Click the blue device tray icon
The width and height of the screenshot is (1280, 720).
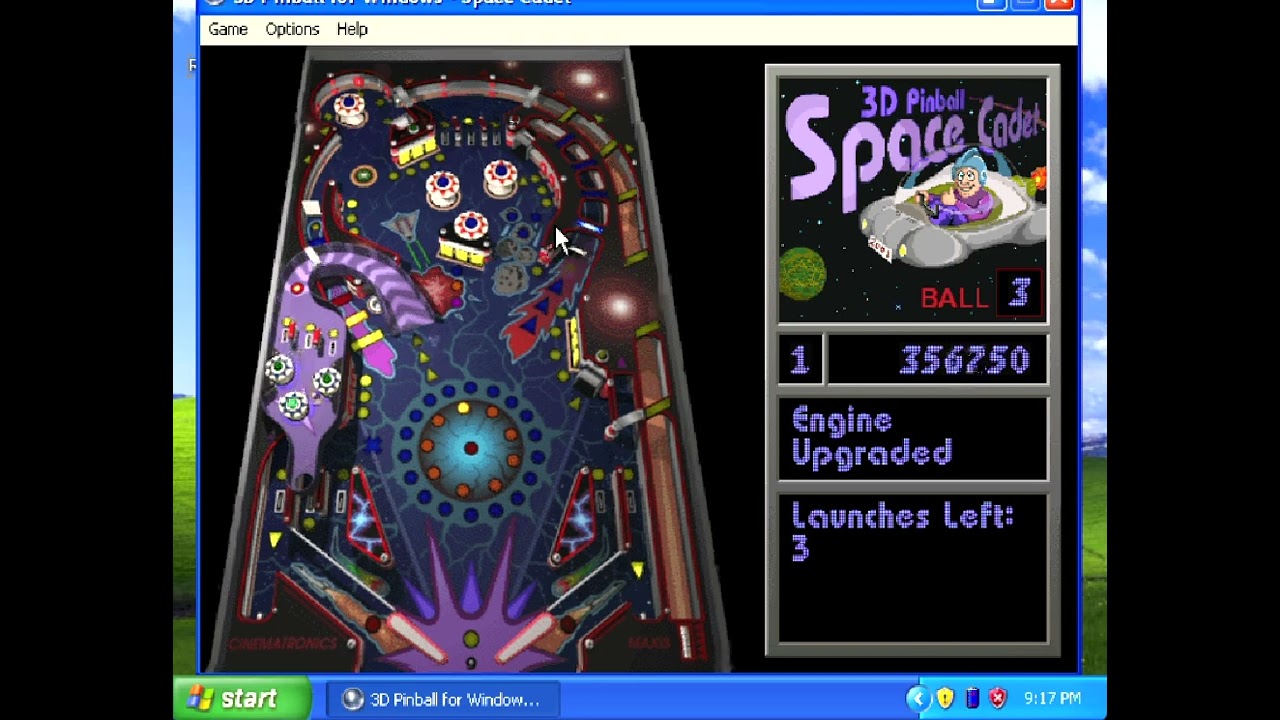[x=972, y=698]
